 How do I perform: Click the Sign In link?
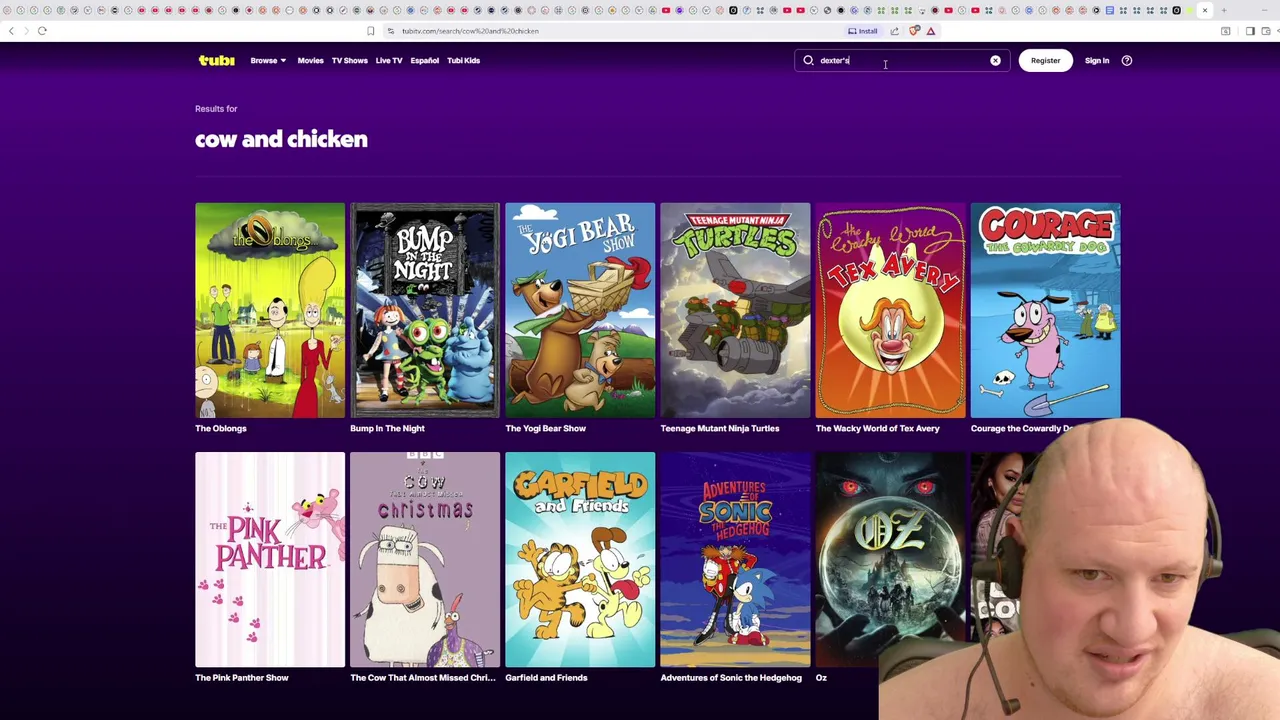1097,60
